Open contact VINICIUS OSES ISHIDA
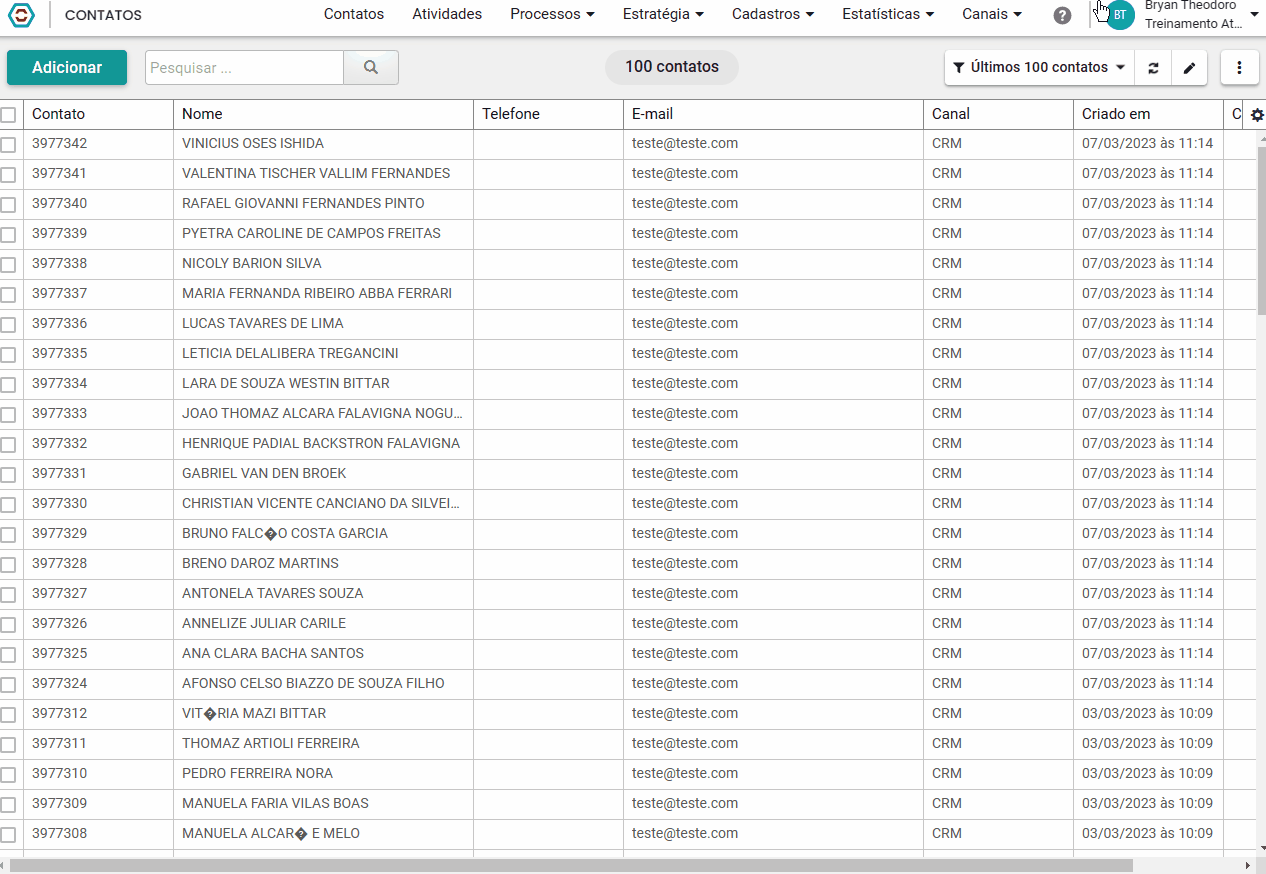The height and width of the screenshot is (874, 1266). pyautogui.click(x=253, y=143)
